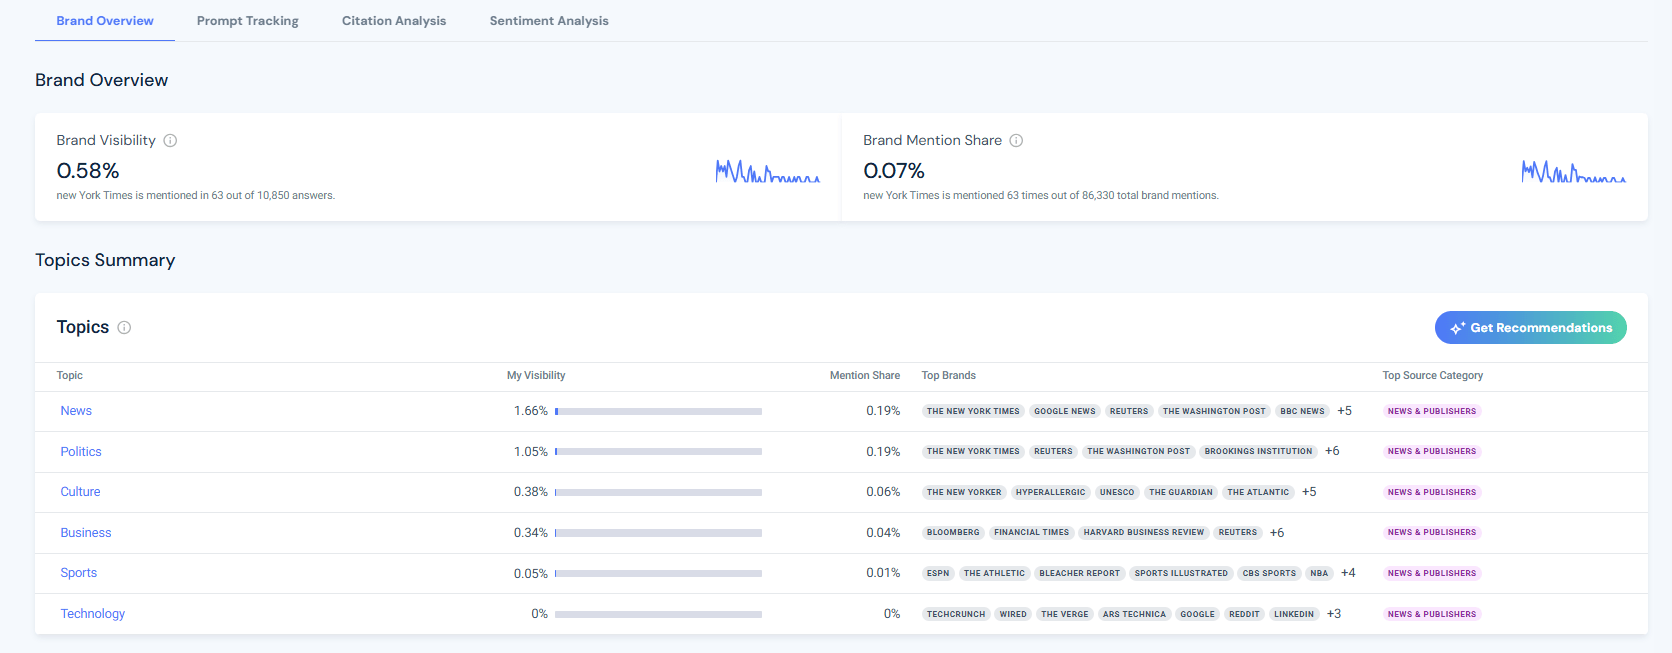Click the Financial Times brand tag
Image resolution: width=1672 pixels, height=653 pixels.
(1032, 533)
